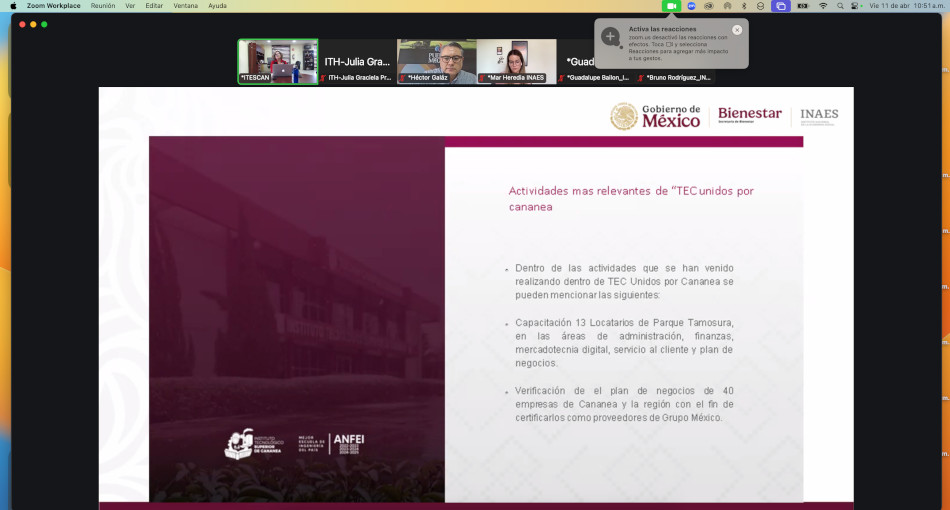The width and height of the screenshot is (950, 510).
Task: Select Héctor Galáz video thumbnail
Action: tap(436, 61)
